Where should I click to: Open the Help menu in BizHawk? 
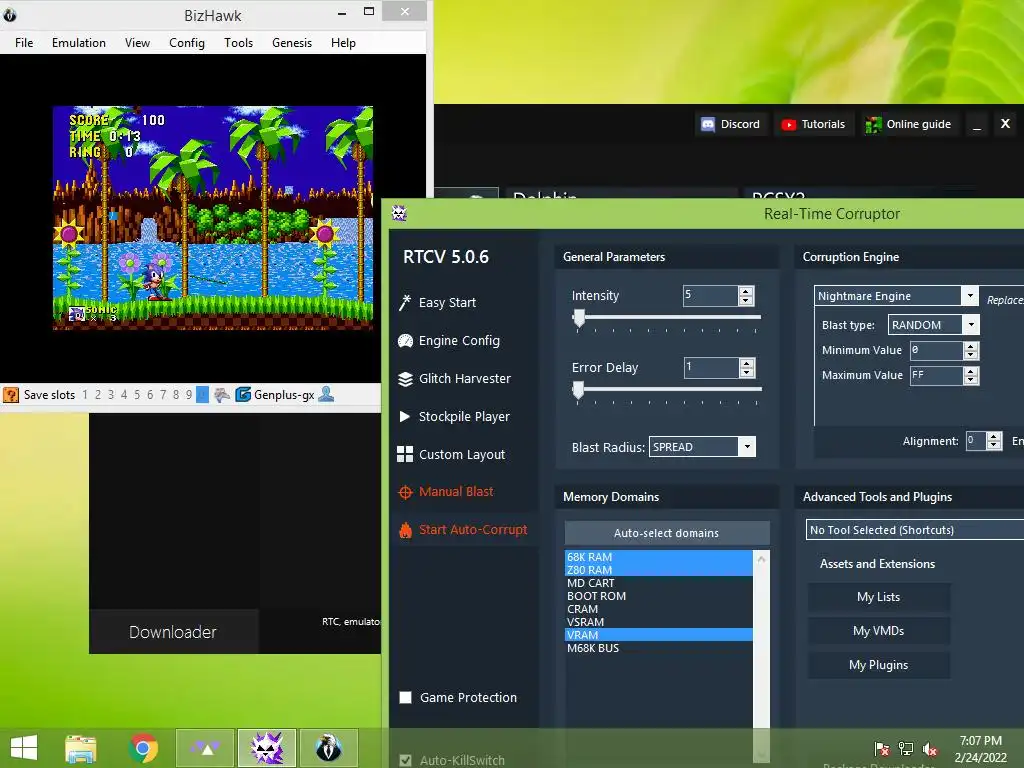343,42
